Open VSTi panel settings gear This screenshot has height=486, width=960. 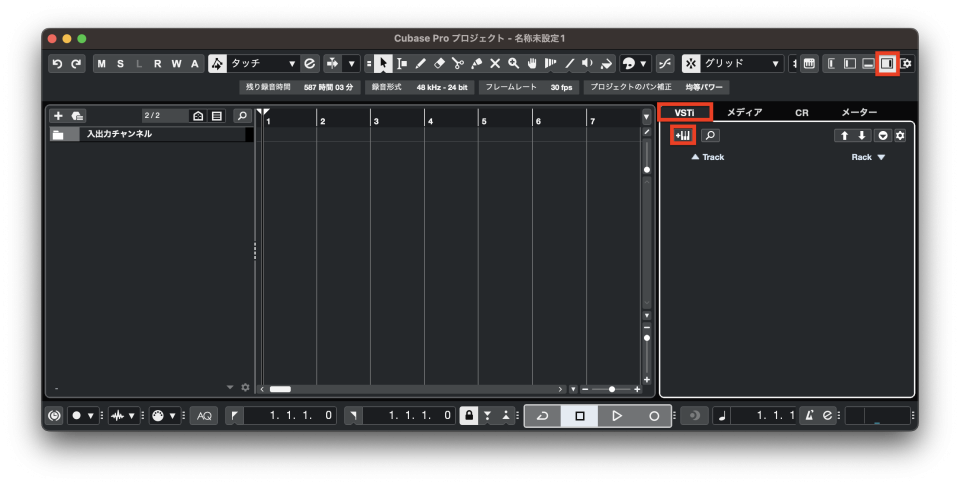point(899,135)
